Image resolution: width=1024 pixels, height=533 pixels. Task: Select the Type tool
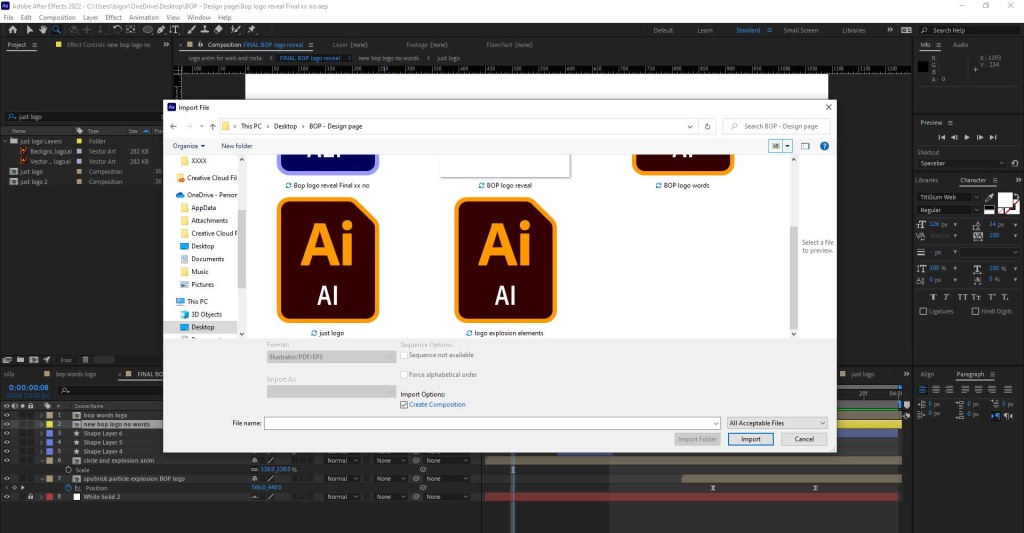[x=174, y=29]
